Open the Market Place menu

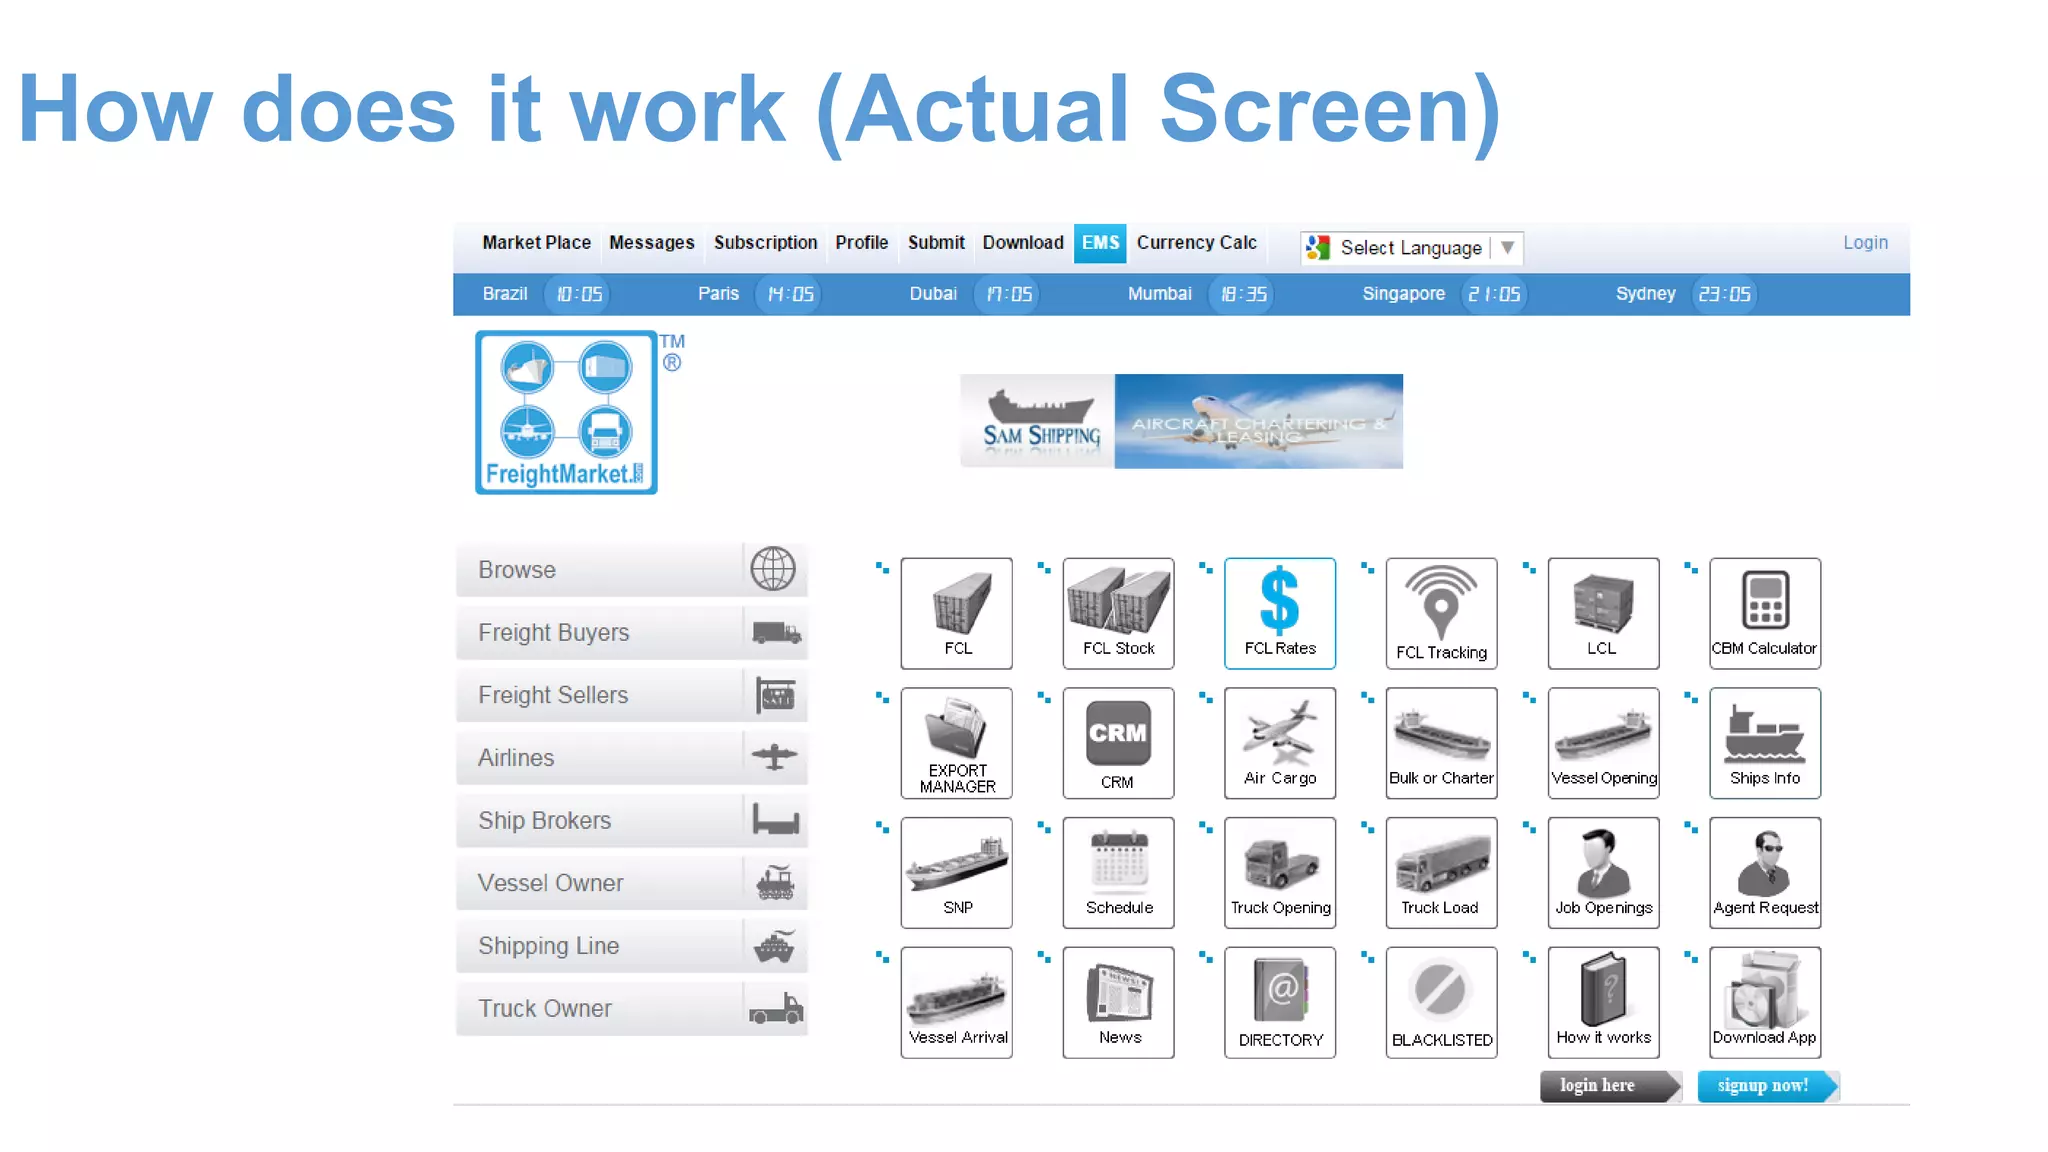pyautogui.click(x=536, y=243)
